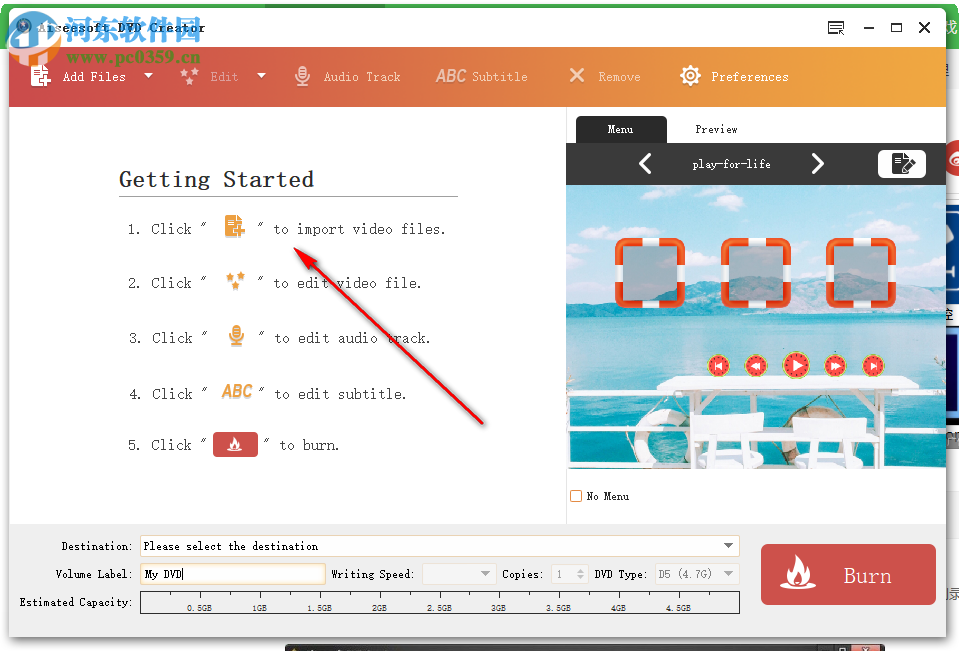Select the Add Files import icon
The image size is (959, 651).
pyautogui.click(x=41, y=75)
